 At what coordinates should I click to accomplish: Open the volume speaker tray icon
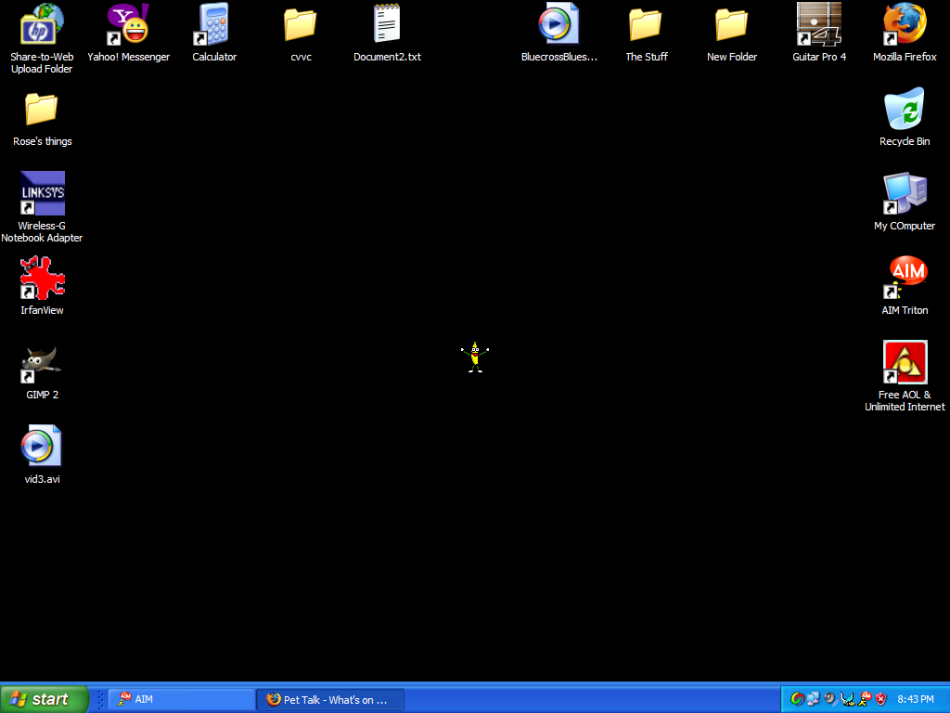pos(830,699)
